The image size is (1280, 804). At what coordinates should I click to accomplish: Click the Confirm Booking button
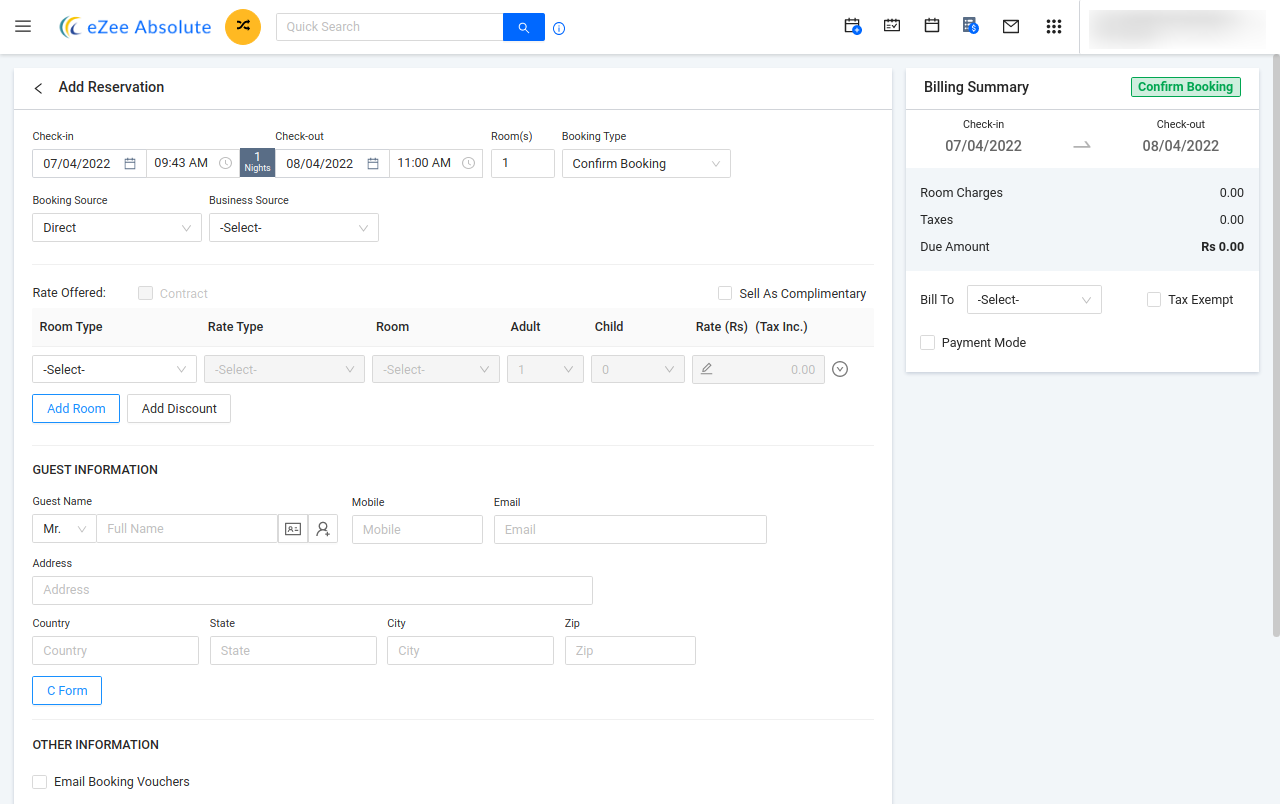[x=1185, y=87]
